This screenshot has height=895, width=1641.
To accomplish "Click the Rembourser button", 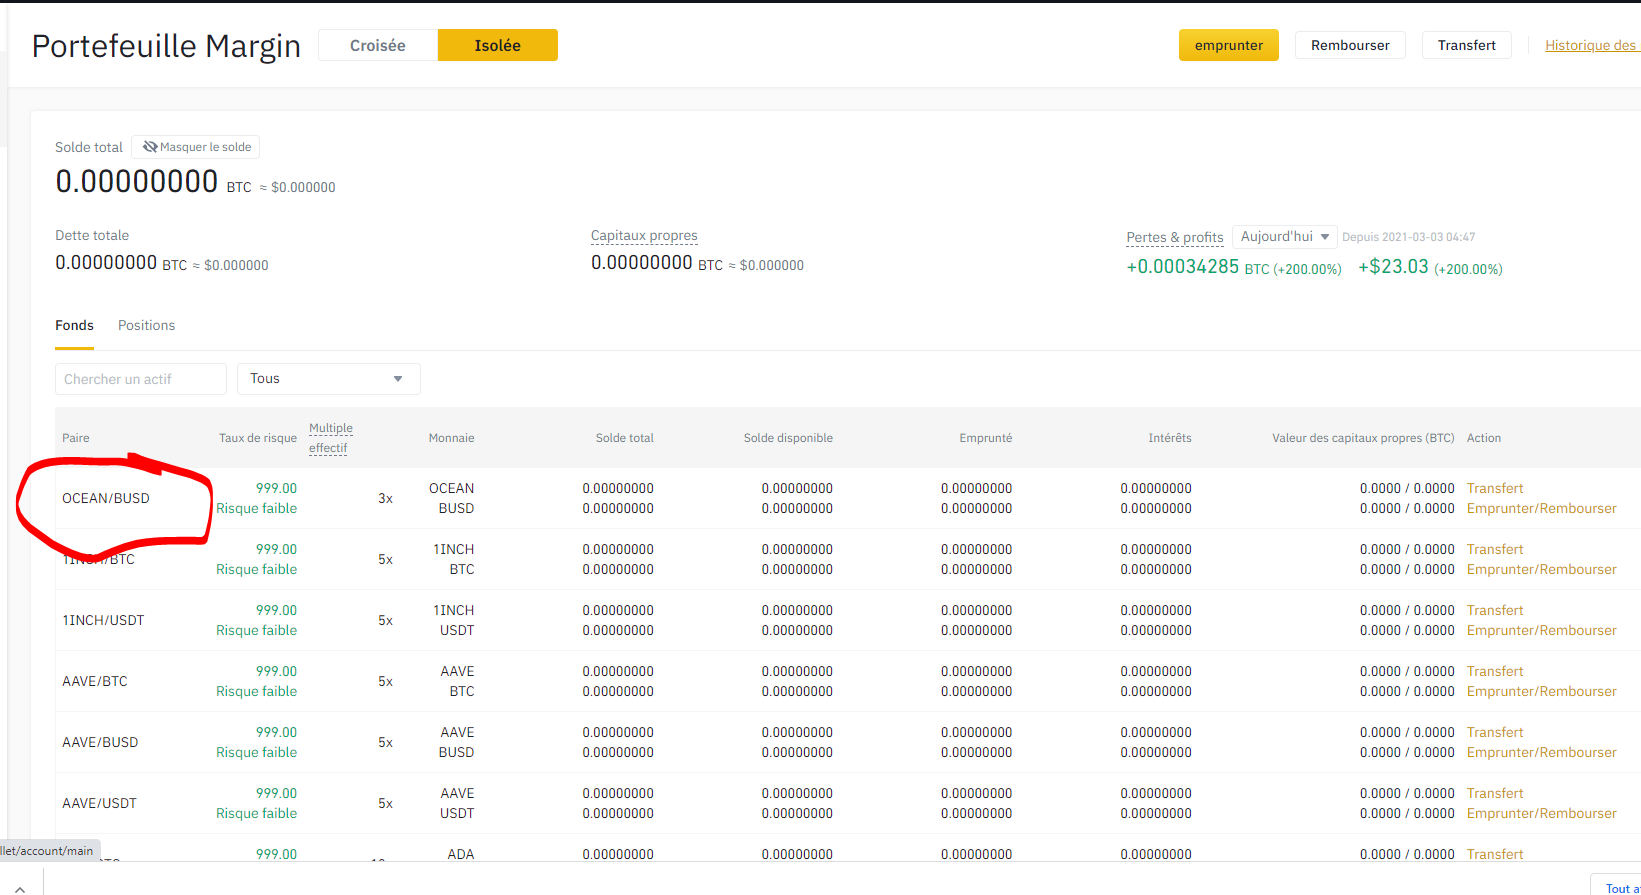I will coord(1350,45).
